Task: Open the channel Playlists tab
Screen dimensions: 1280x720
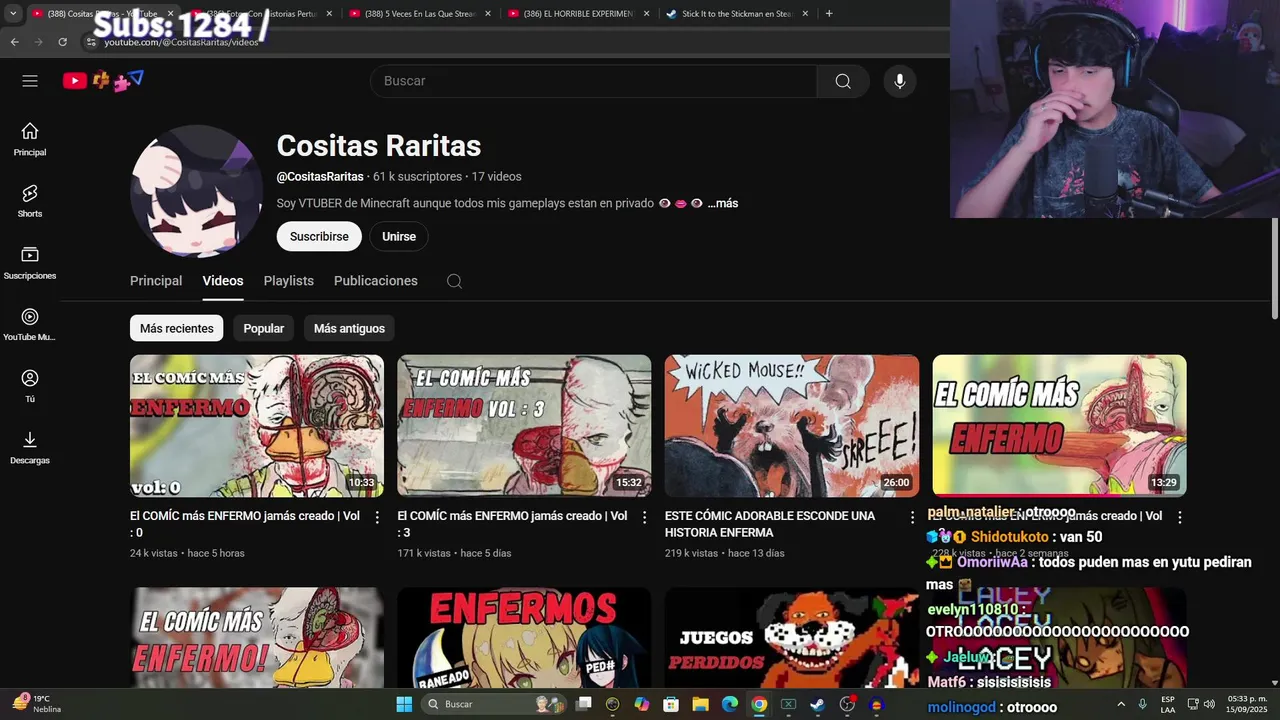Action: pos(289,281)
